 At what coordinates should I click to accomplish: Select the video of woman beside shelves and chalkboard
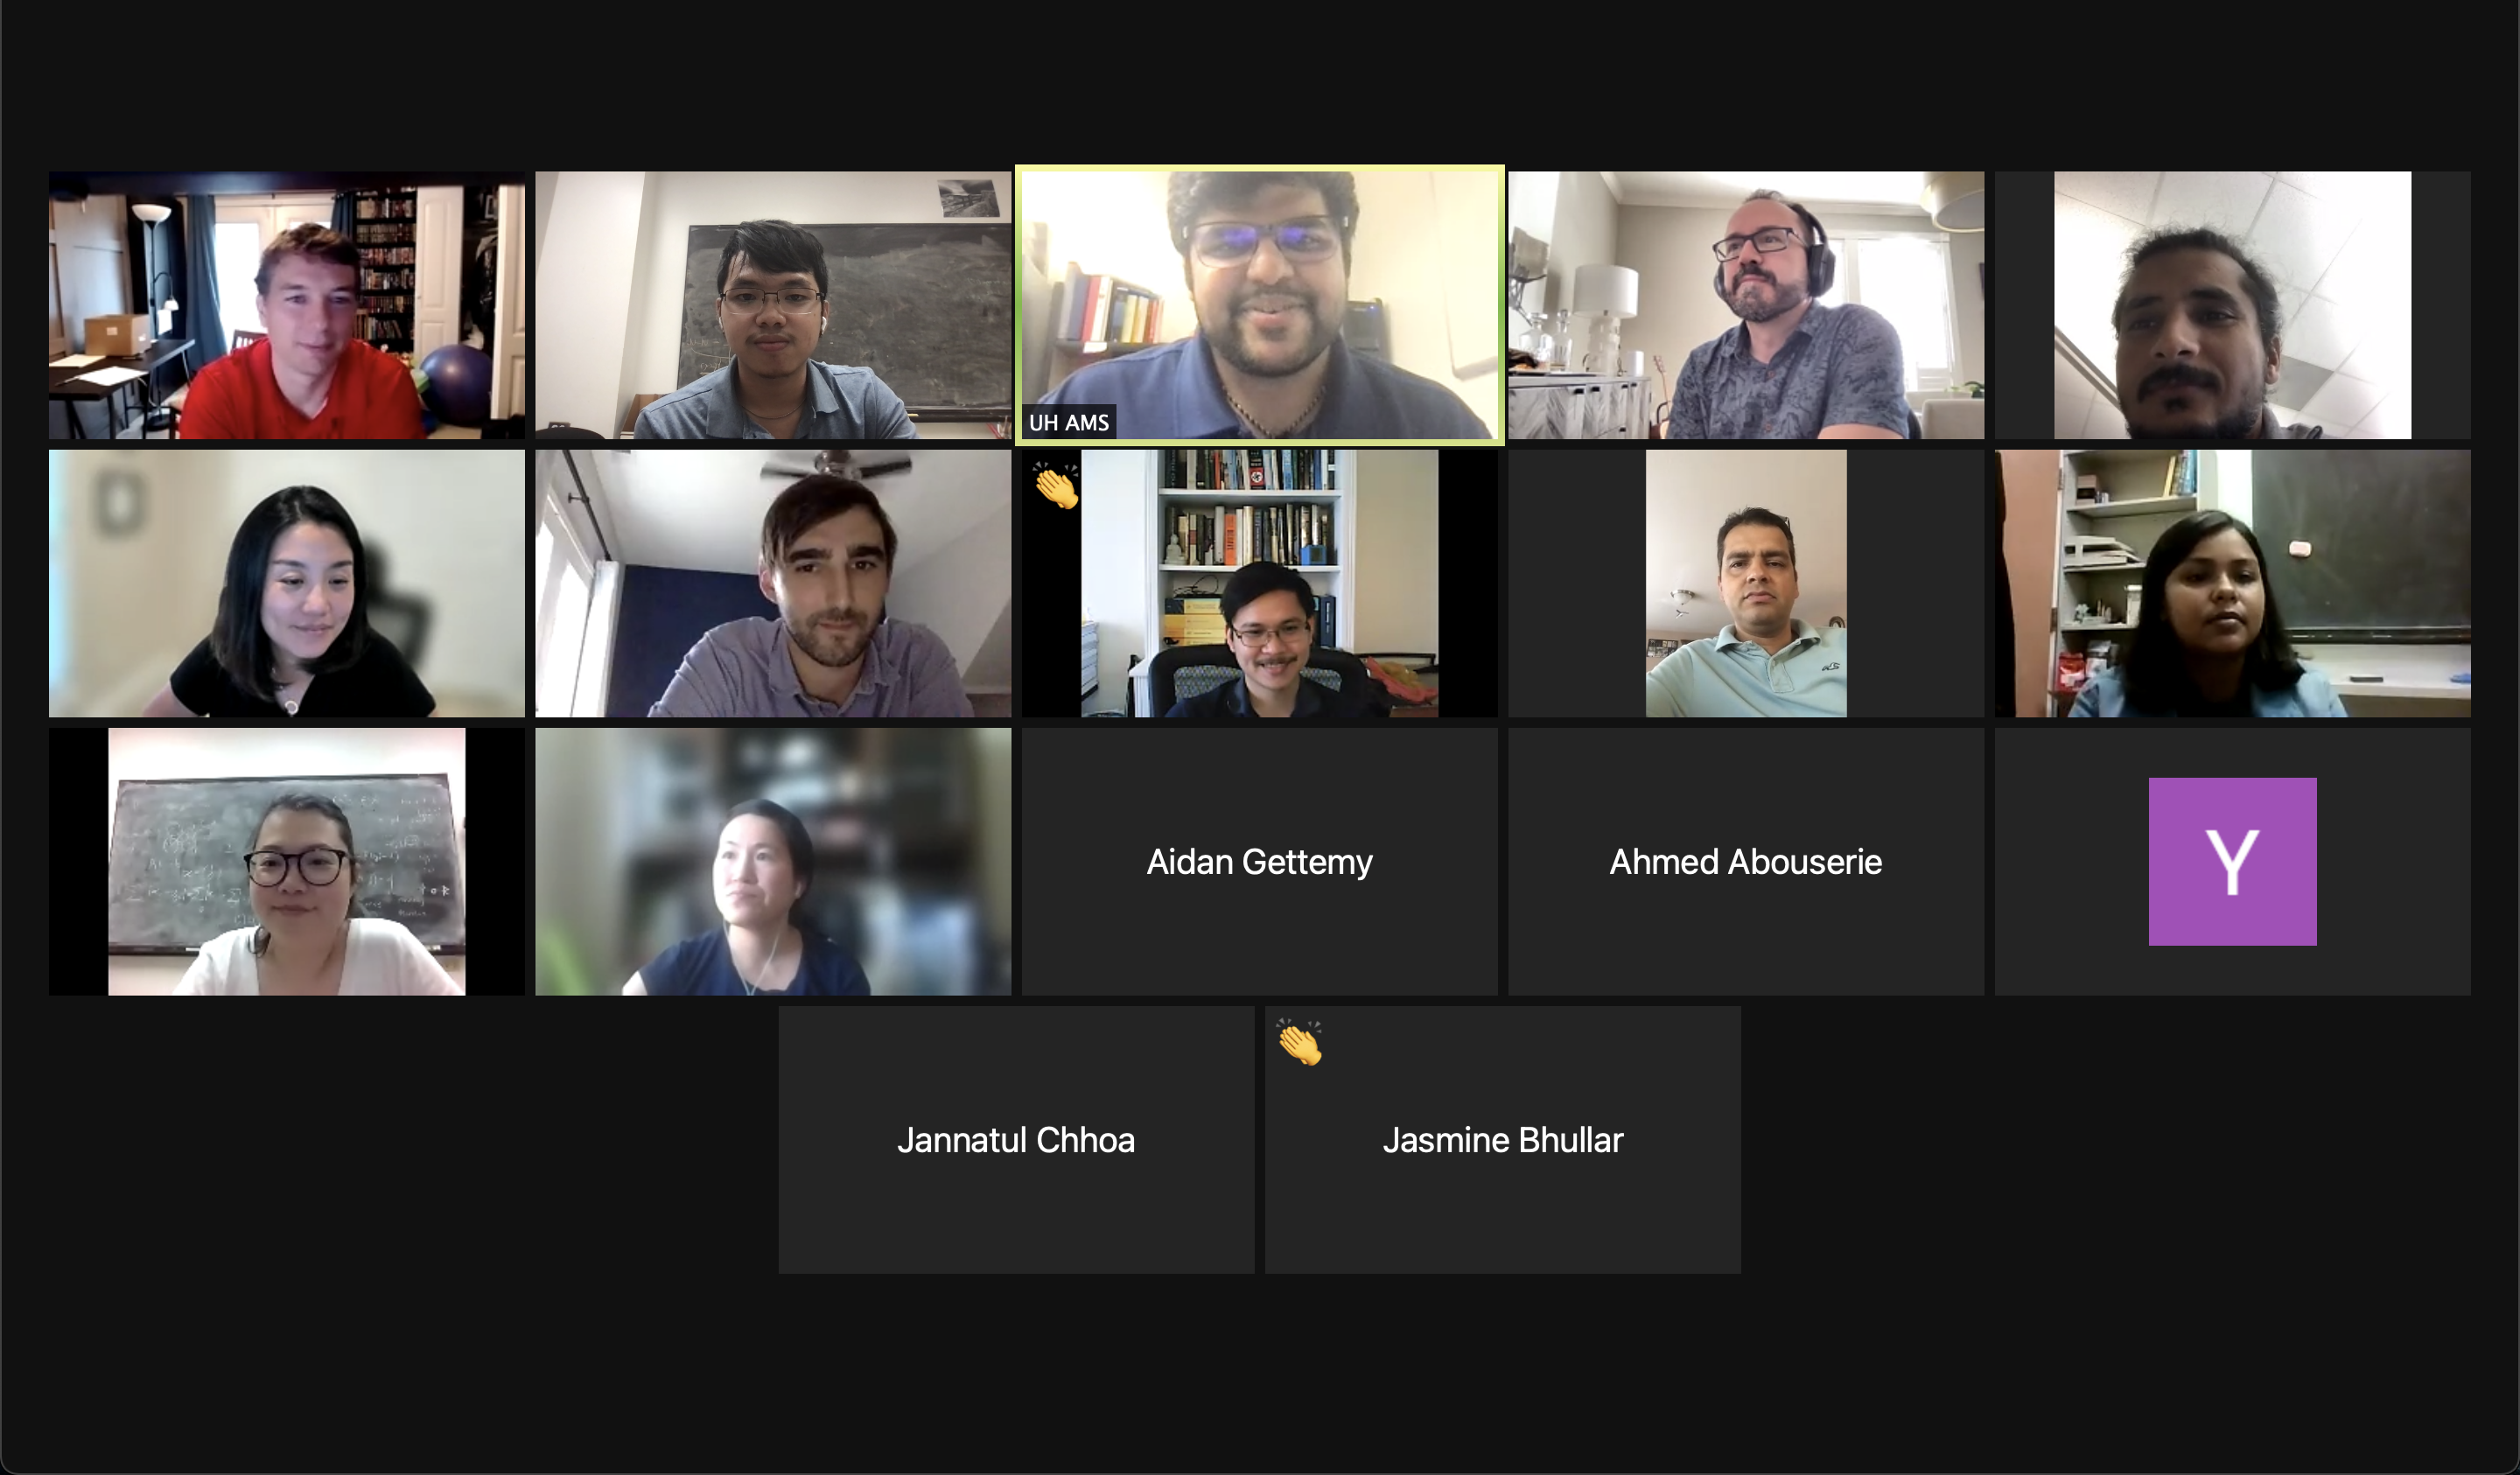[2232, 583]
